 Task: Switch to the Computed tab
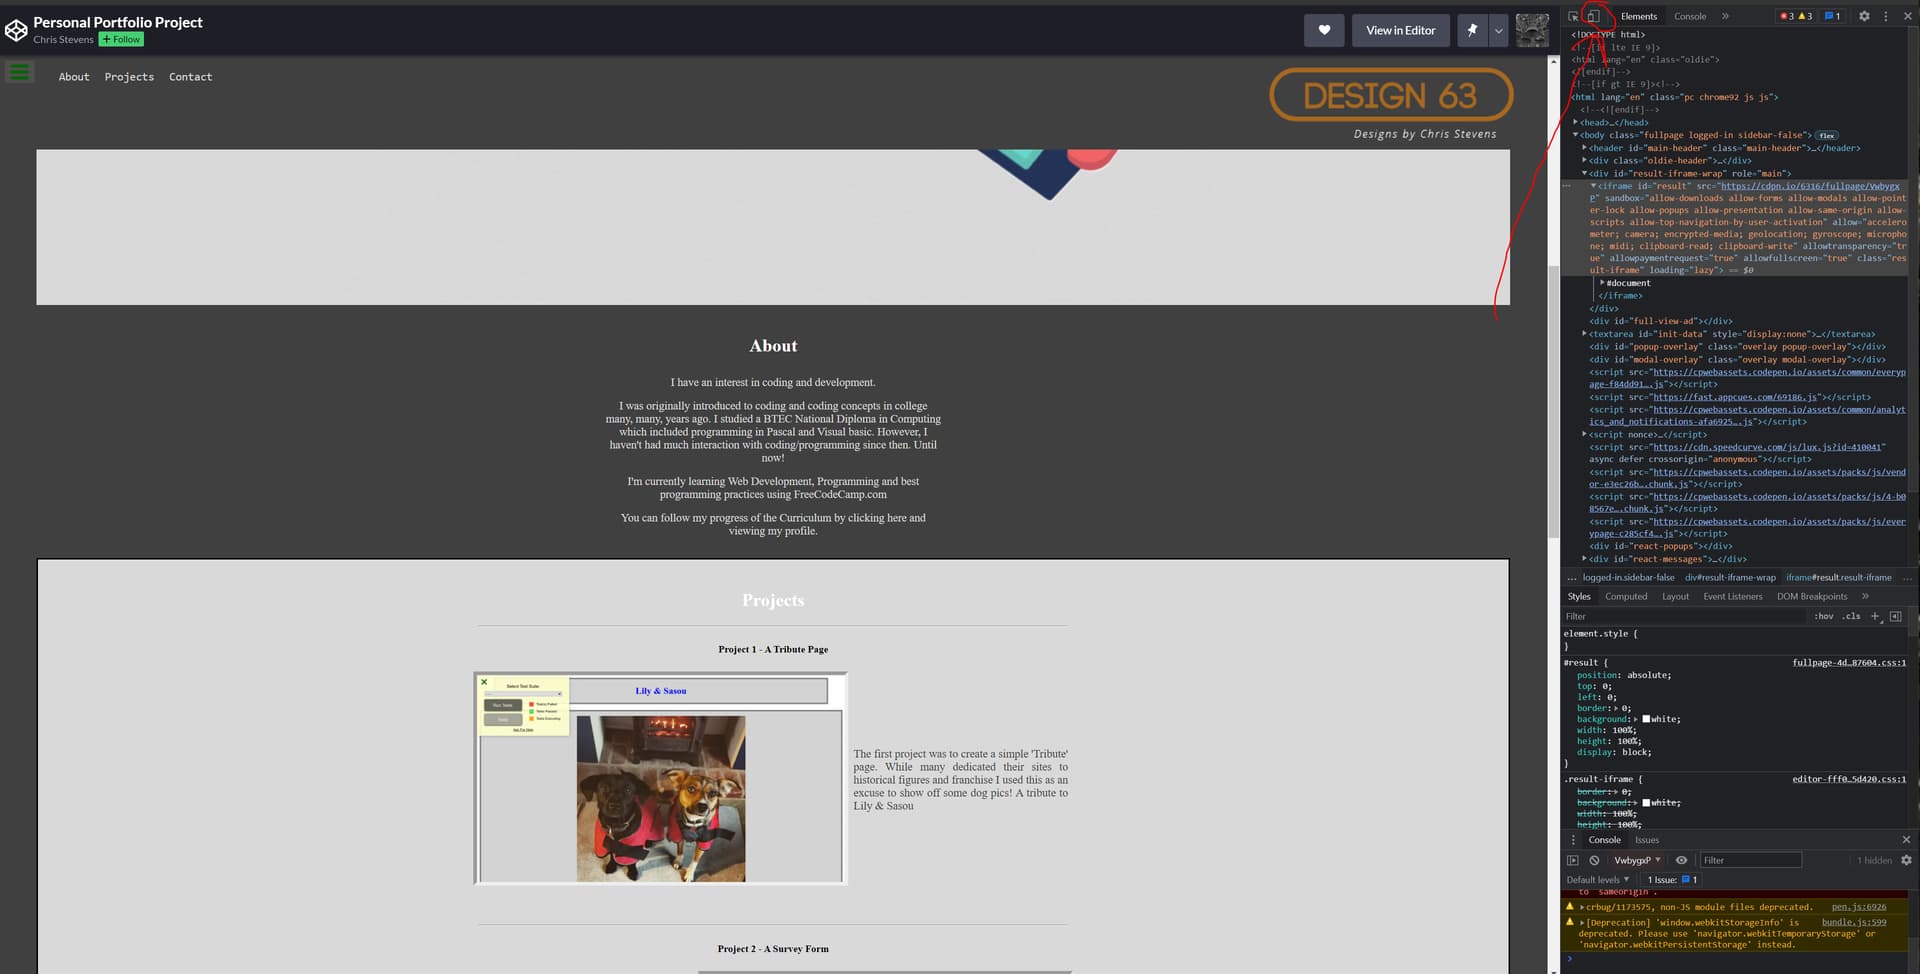point(1626,596)
